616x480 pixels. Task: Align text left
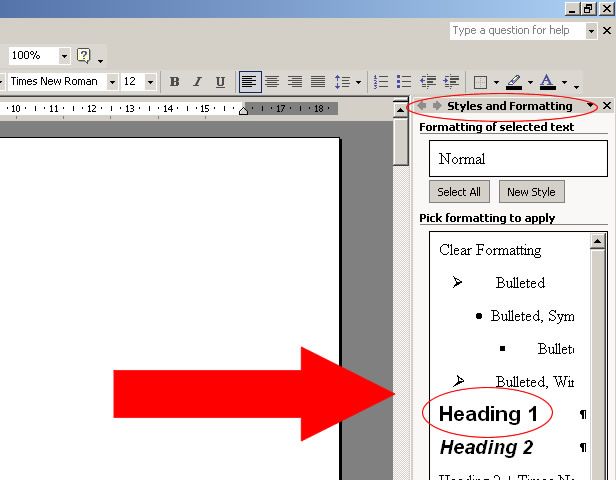coord(249,82)
